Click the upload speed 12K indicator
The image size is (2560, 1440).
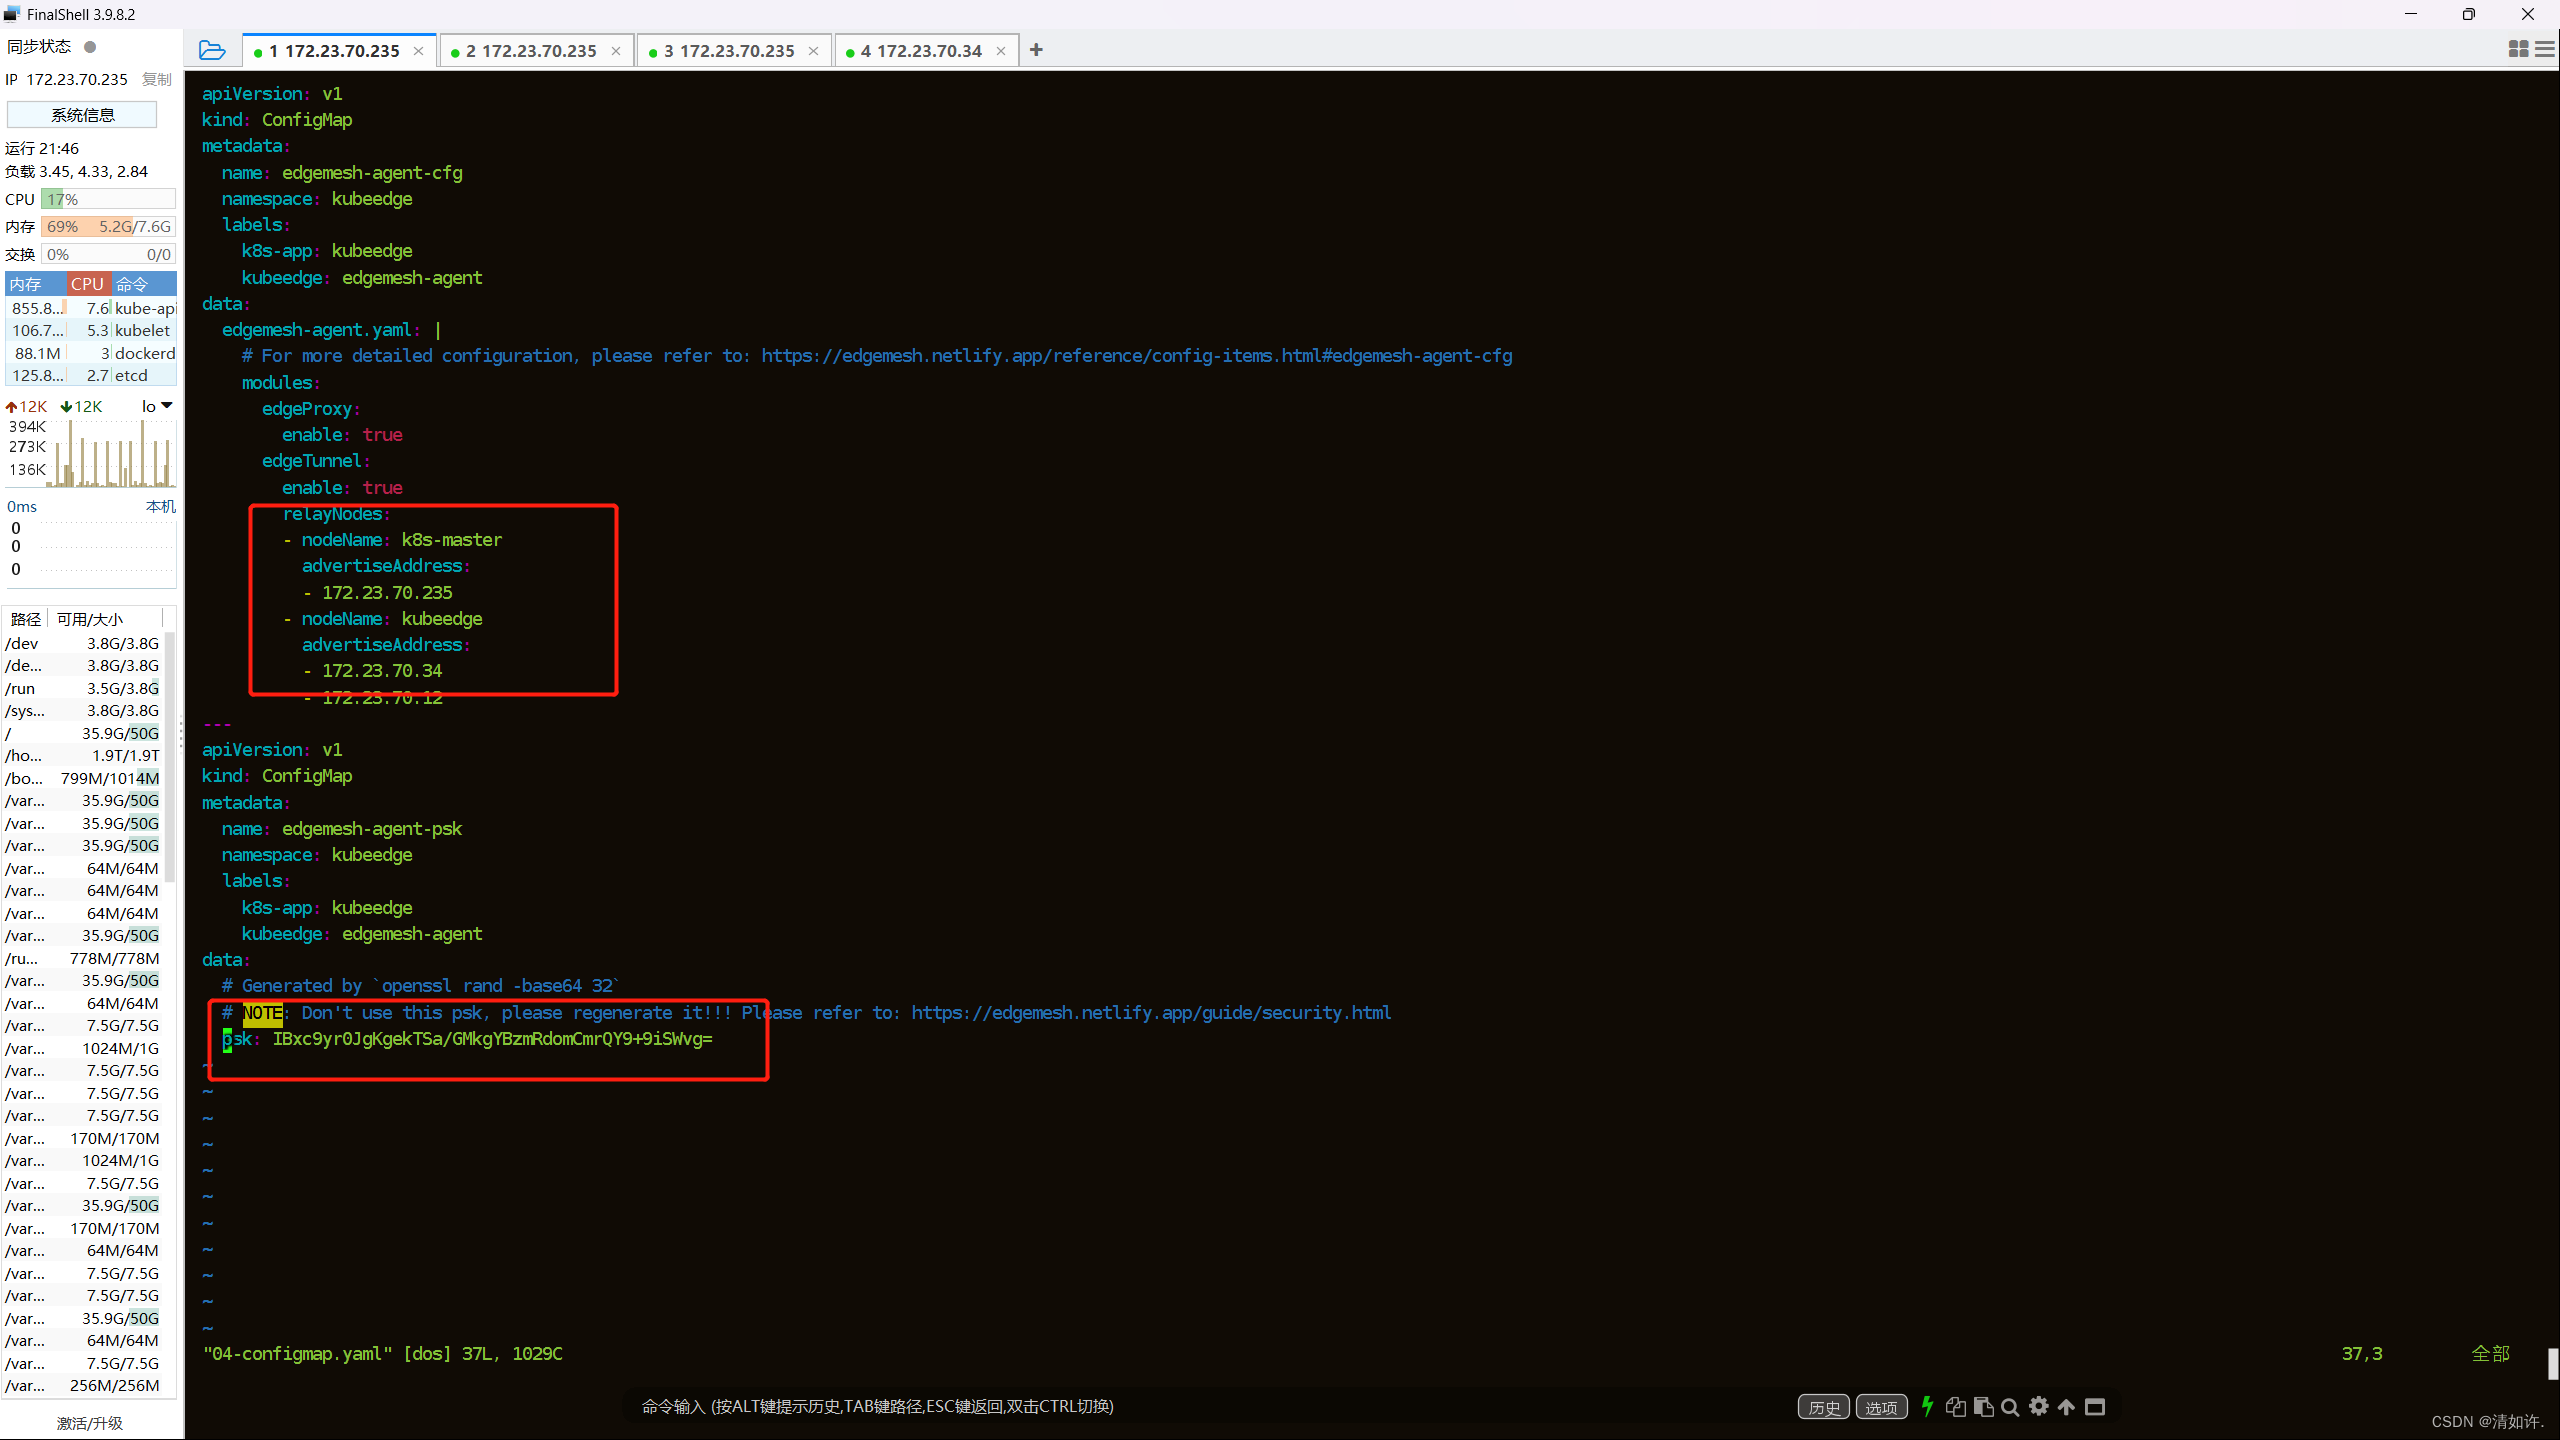click(x=26, y=407)
